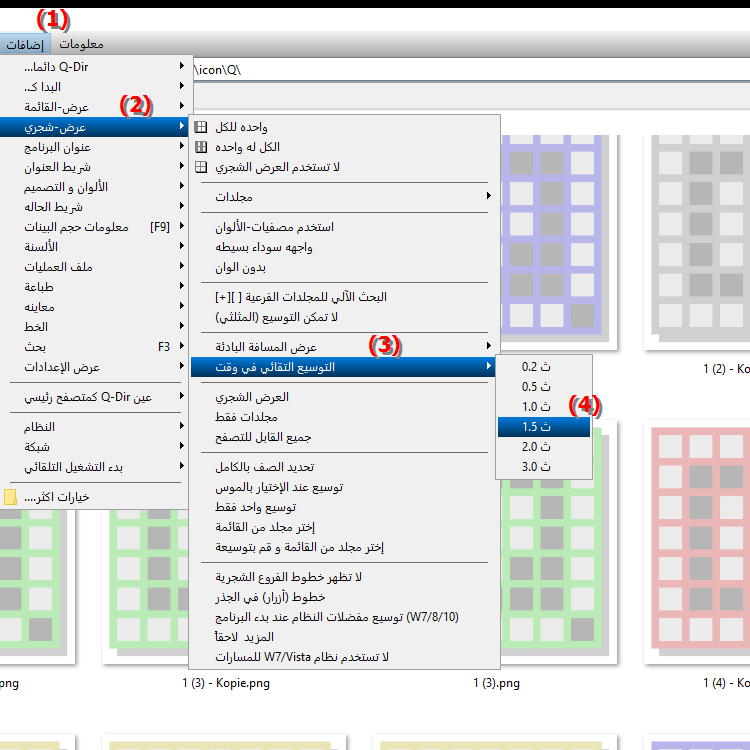Click 'لا تستخدم نظام W7/Vista للمسارات'
The width and height of the screenshot is (750, 750).
coord(342,657)
